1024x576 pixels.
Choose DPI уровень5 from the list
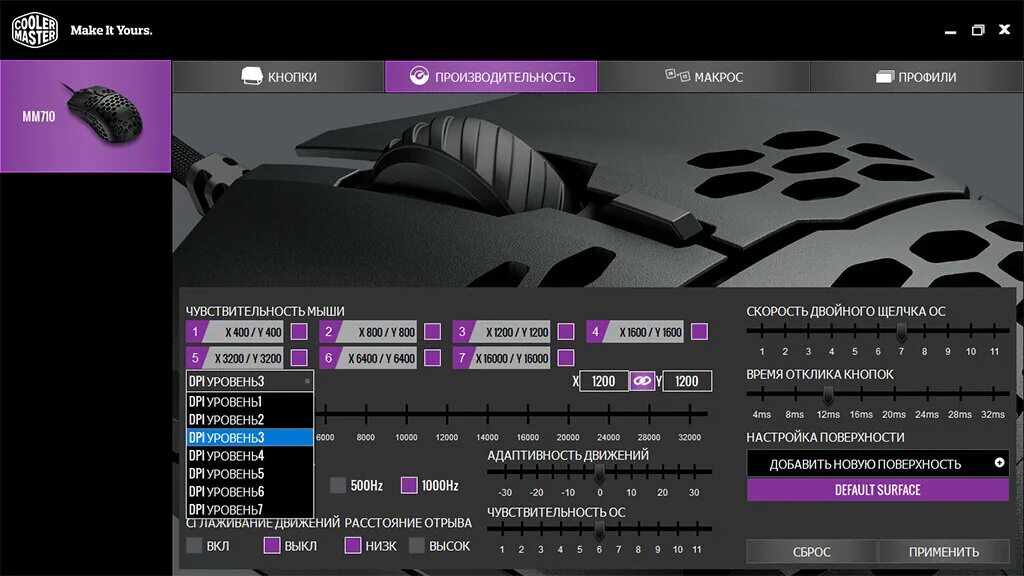[249, 473]
